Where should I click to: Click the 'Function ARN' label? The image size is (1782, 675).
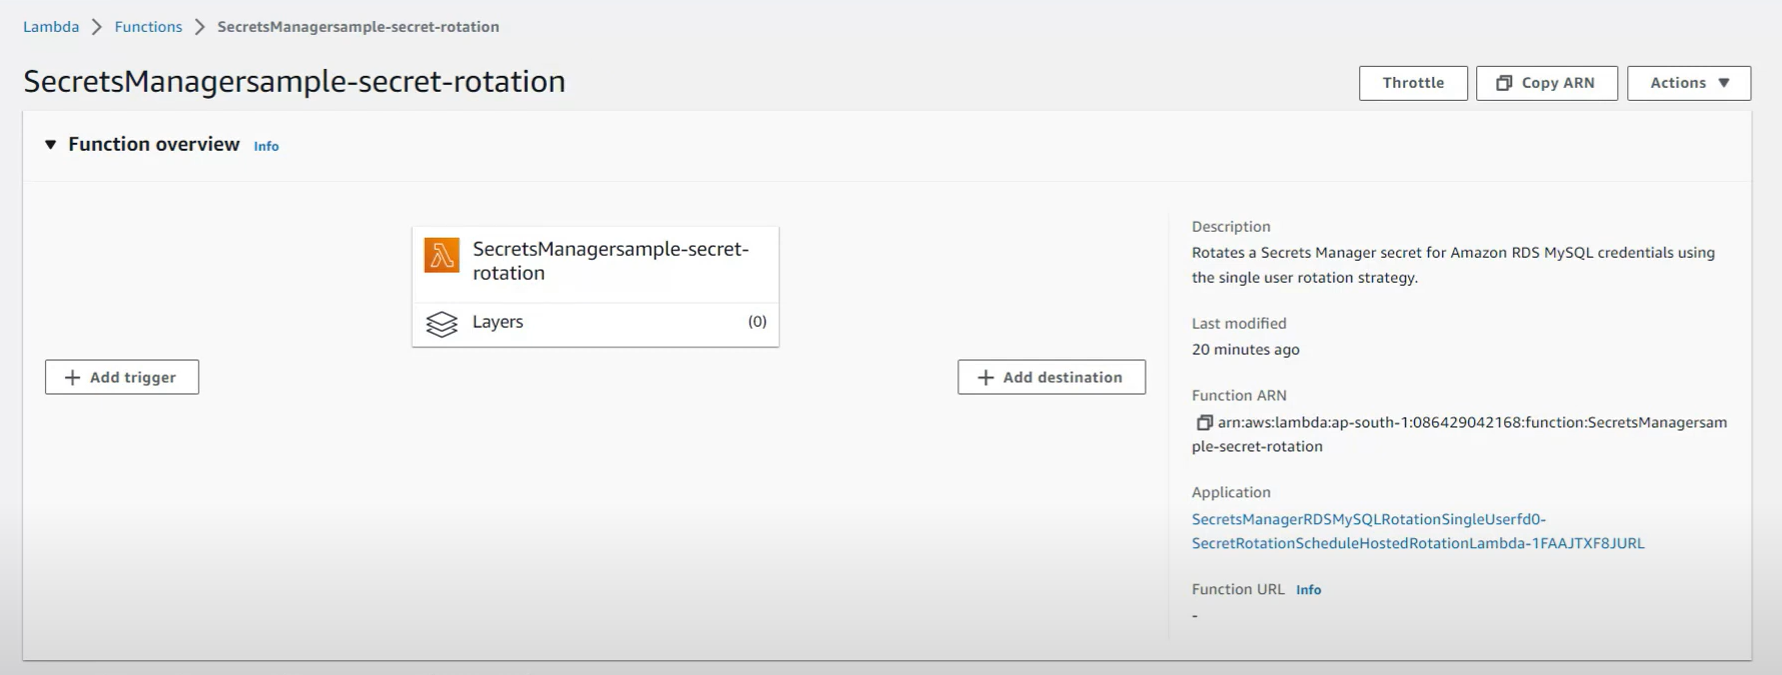(1238, 395)
